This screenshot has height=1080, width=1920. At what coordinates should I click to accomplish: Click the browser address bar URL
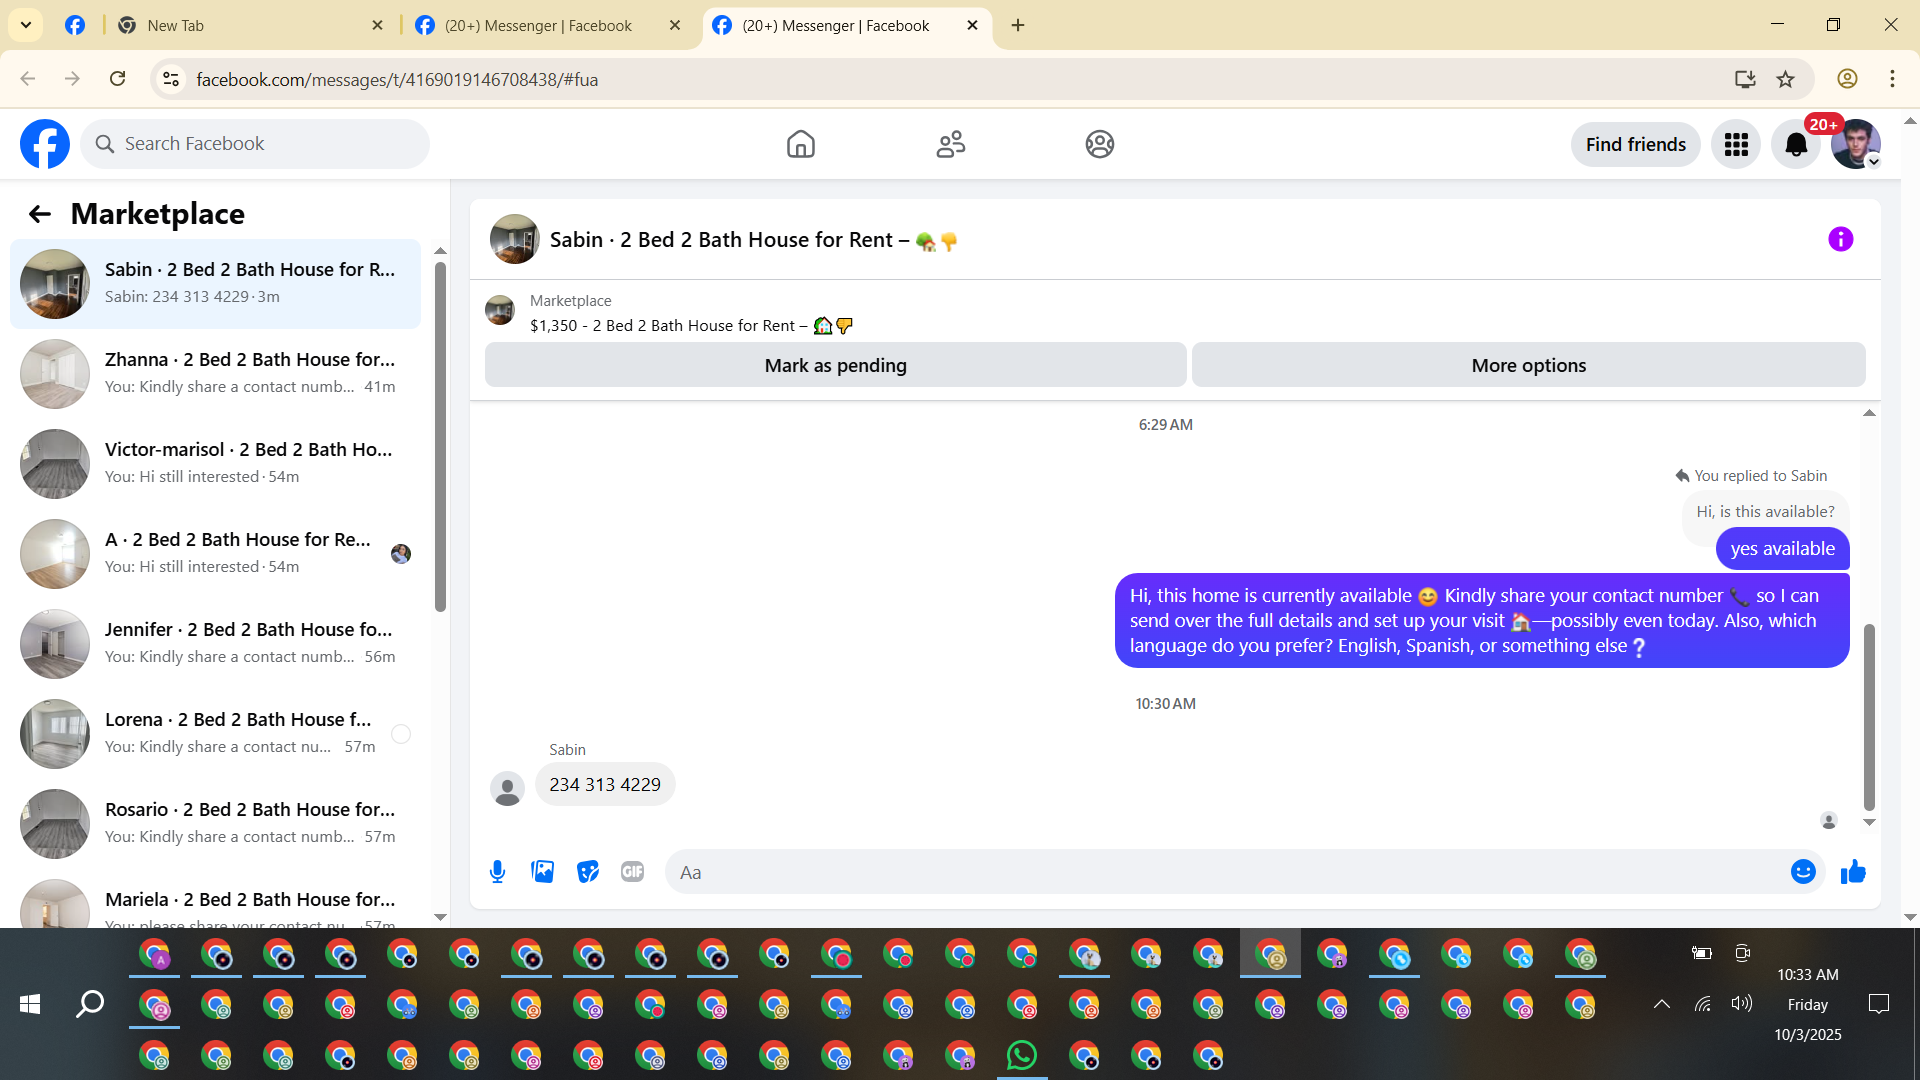click(397, 79)
